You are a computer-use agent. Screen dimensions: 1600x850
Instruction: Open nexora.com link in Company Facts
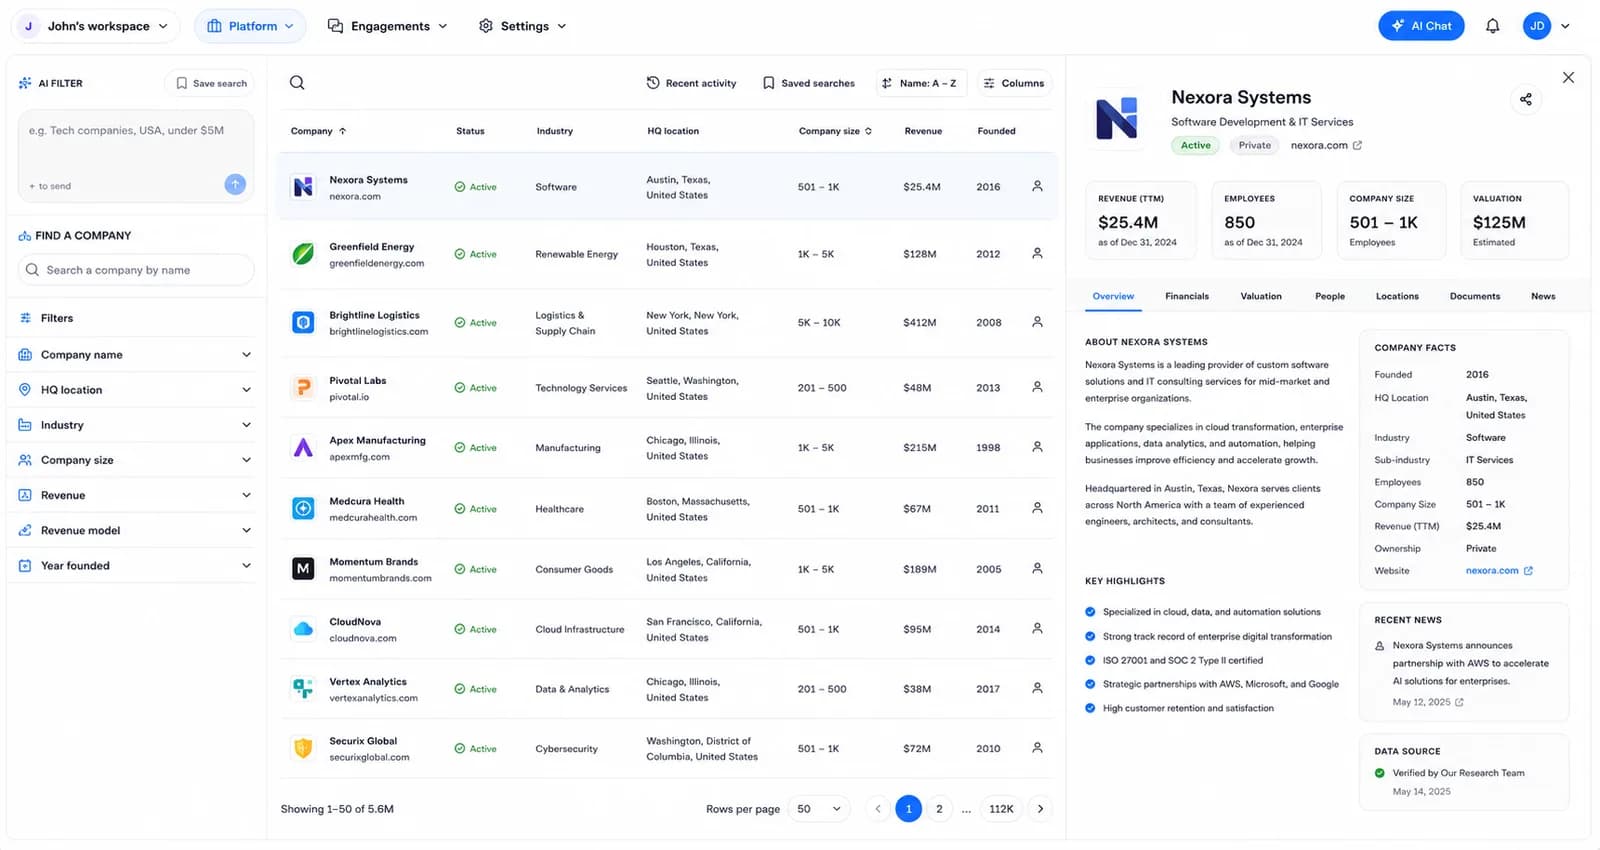pyautogui.click(x=1498, y=571)
